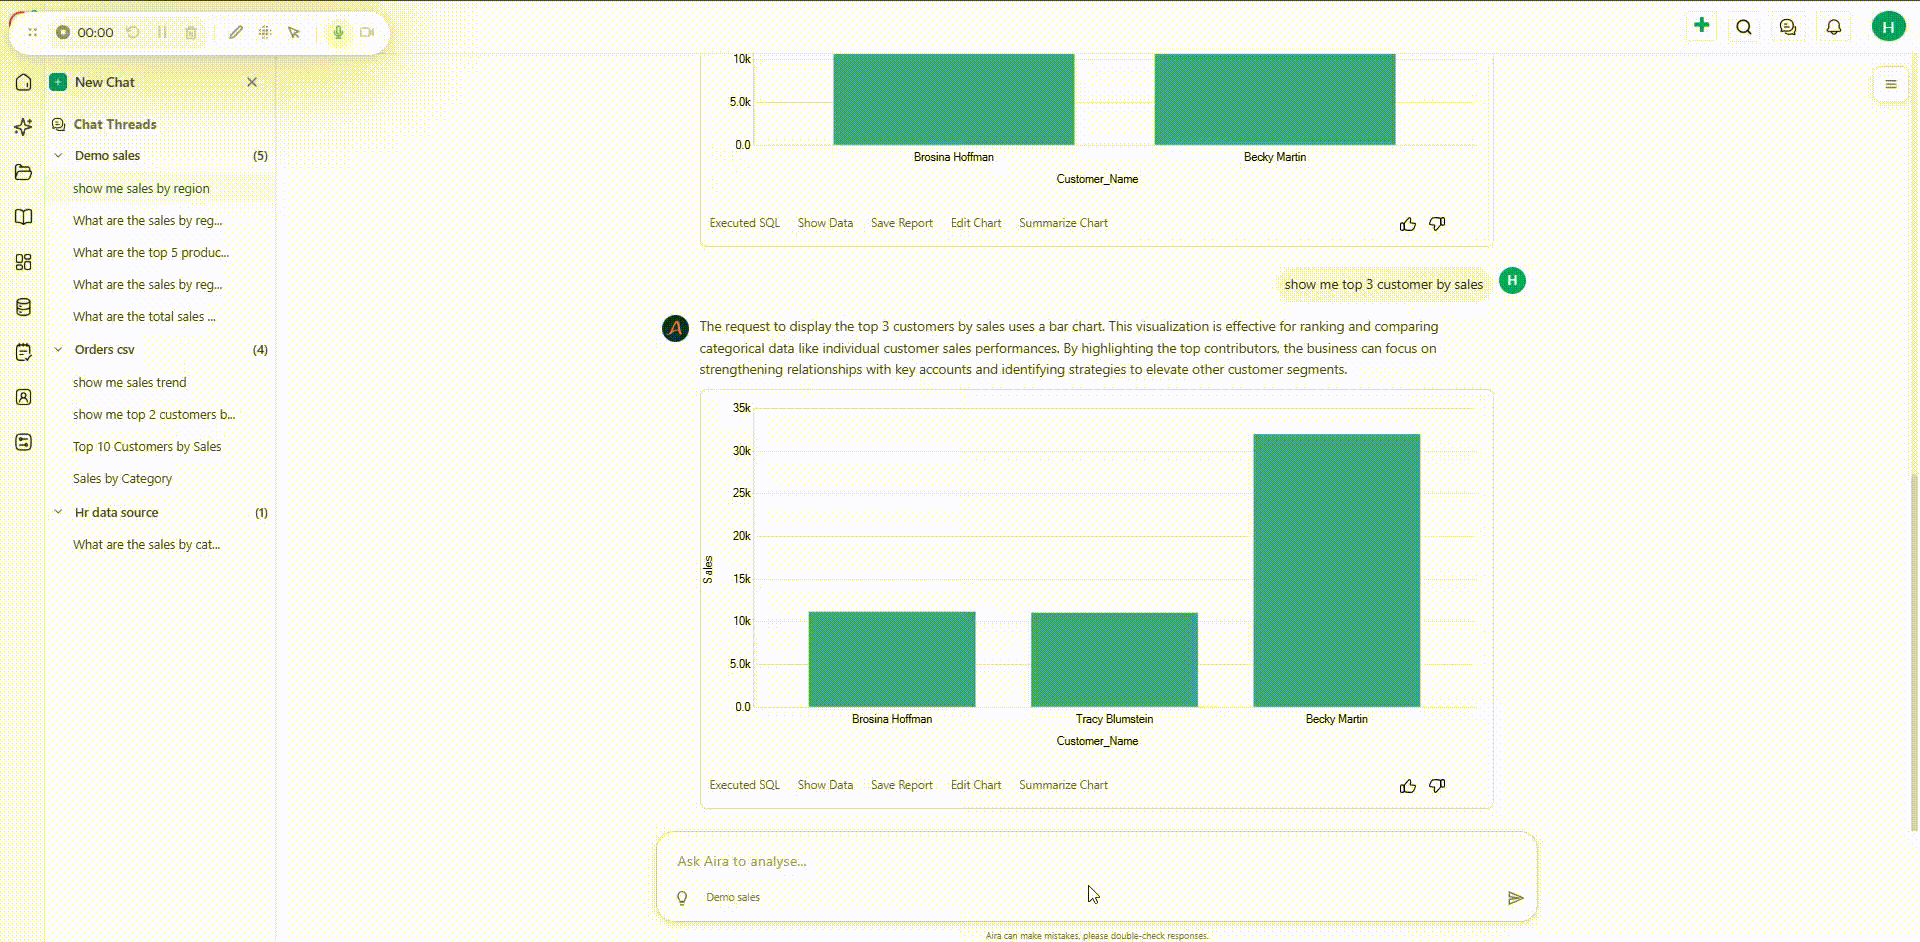1920x942 pixels.
Task: Like the top 3 customers chart response
Action: 1407,786
